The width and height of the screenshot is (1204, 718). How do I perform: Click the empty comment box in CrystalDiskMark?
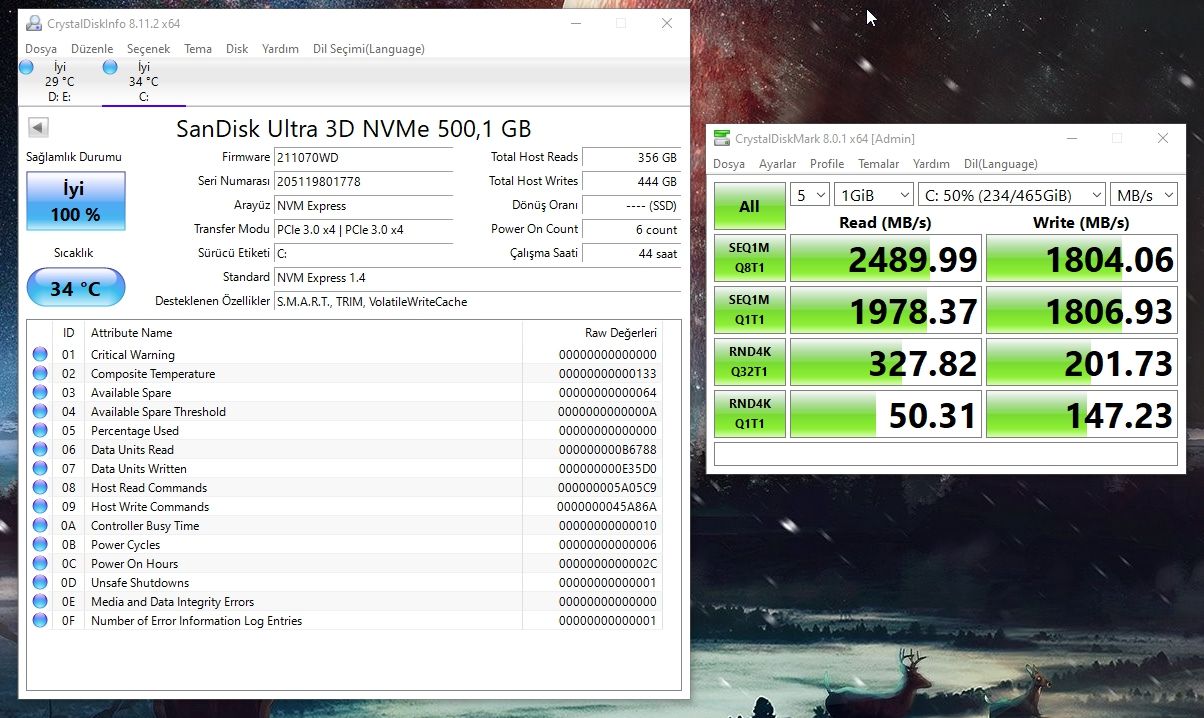(946, 454)
